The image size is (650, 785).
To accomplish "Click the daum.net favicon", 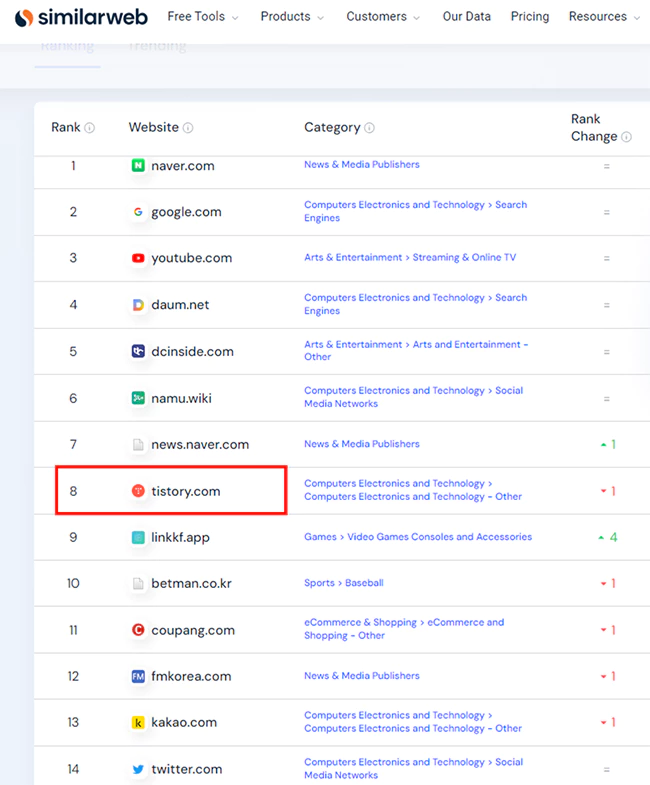I will (138, 304).
